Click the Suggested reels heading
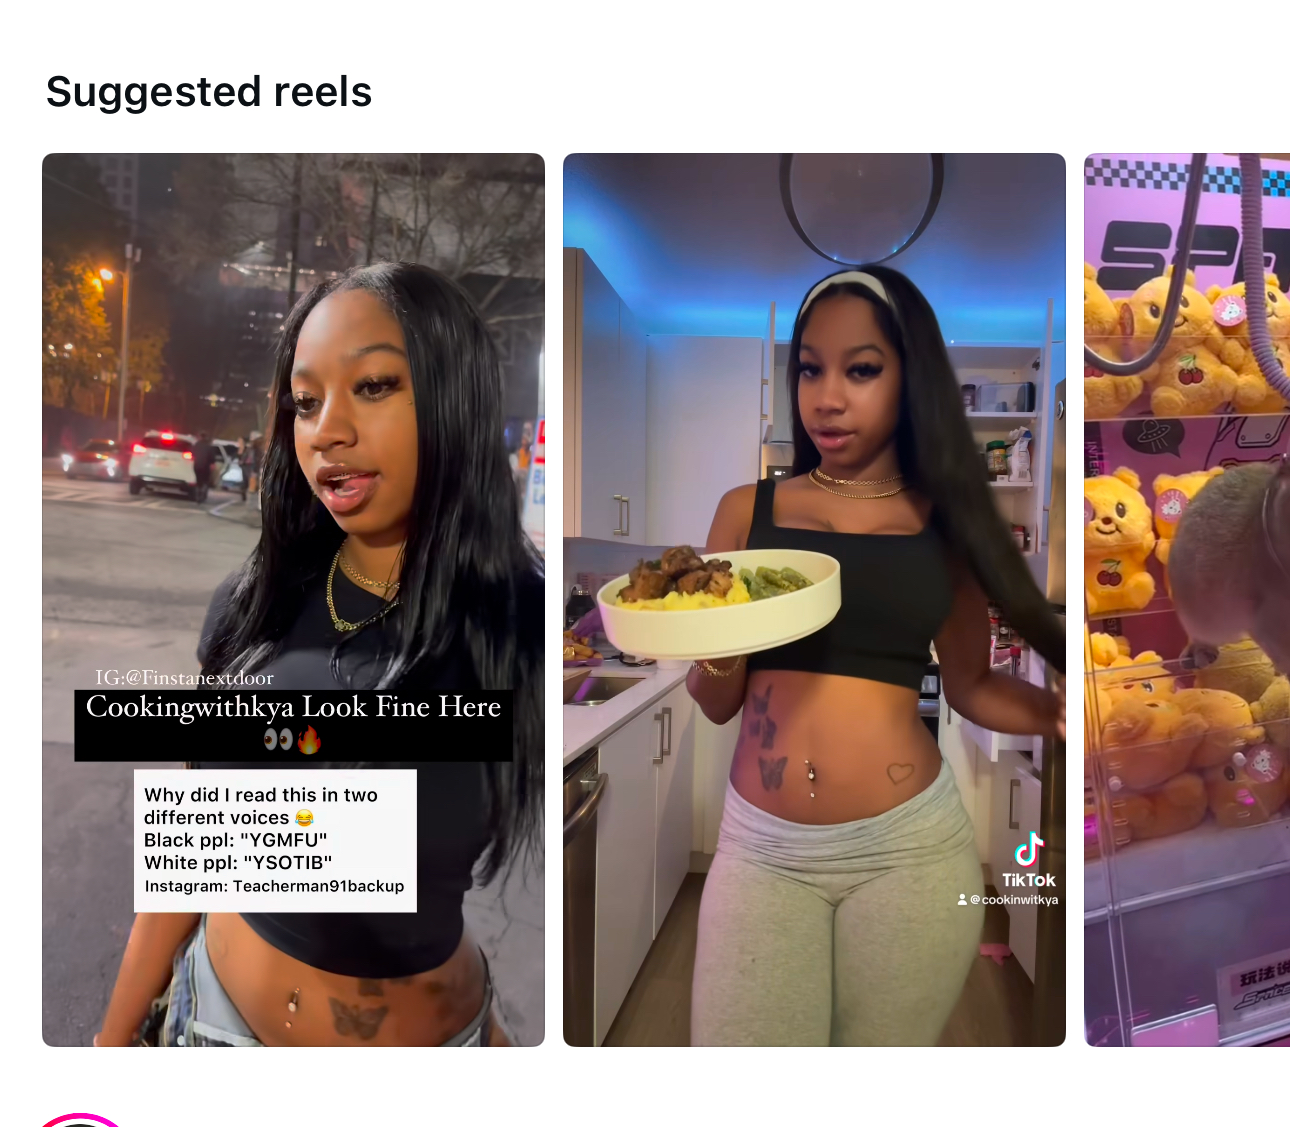1290x1127 pixels. coord(209,92)
